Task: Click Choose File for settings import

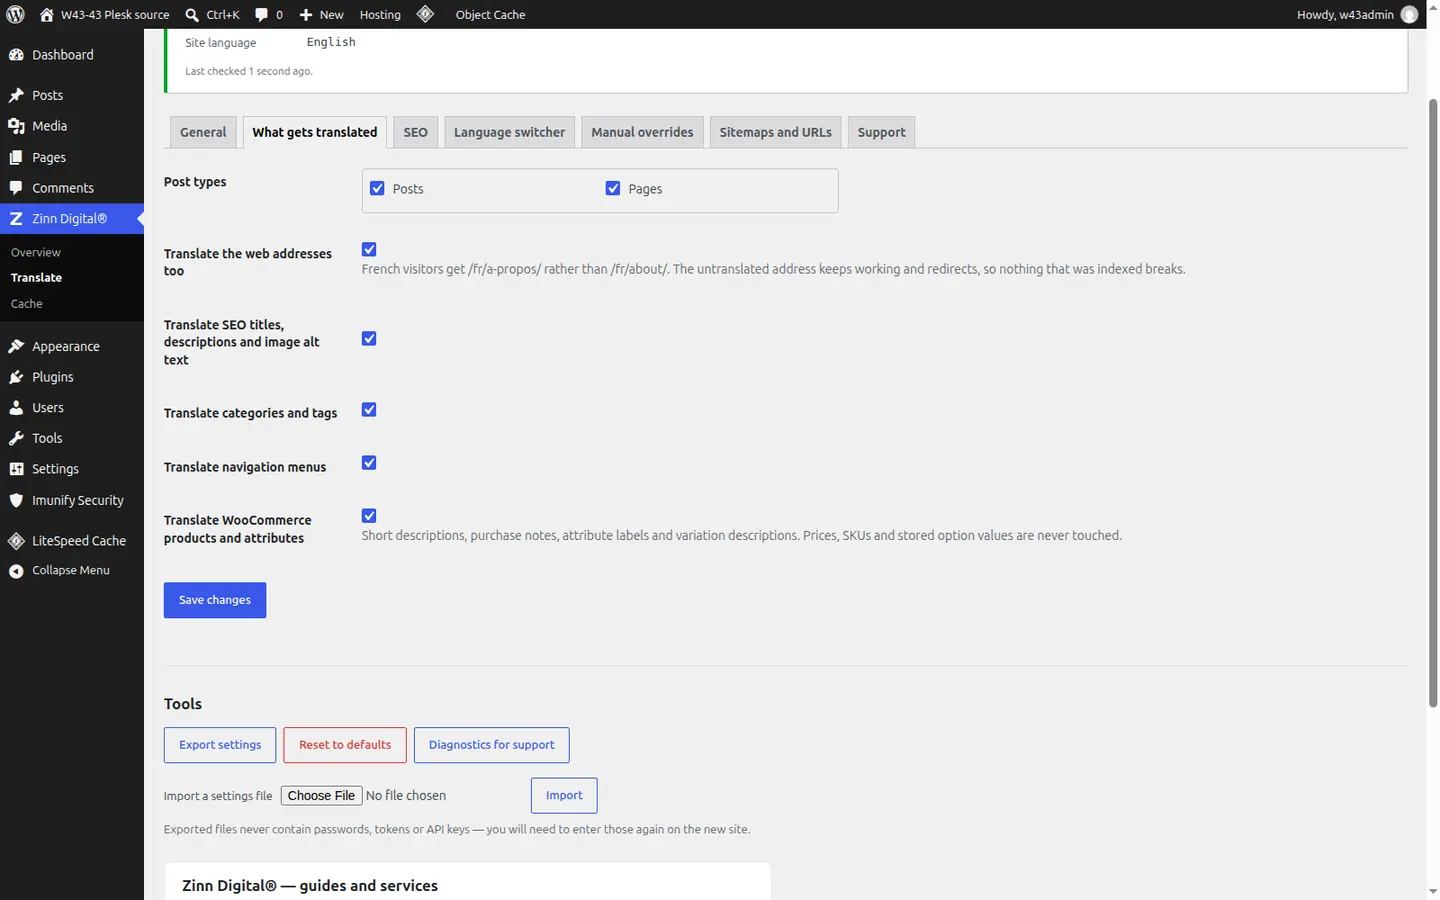Action: click(321, 795)
